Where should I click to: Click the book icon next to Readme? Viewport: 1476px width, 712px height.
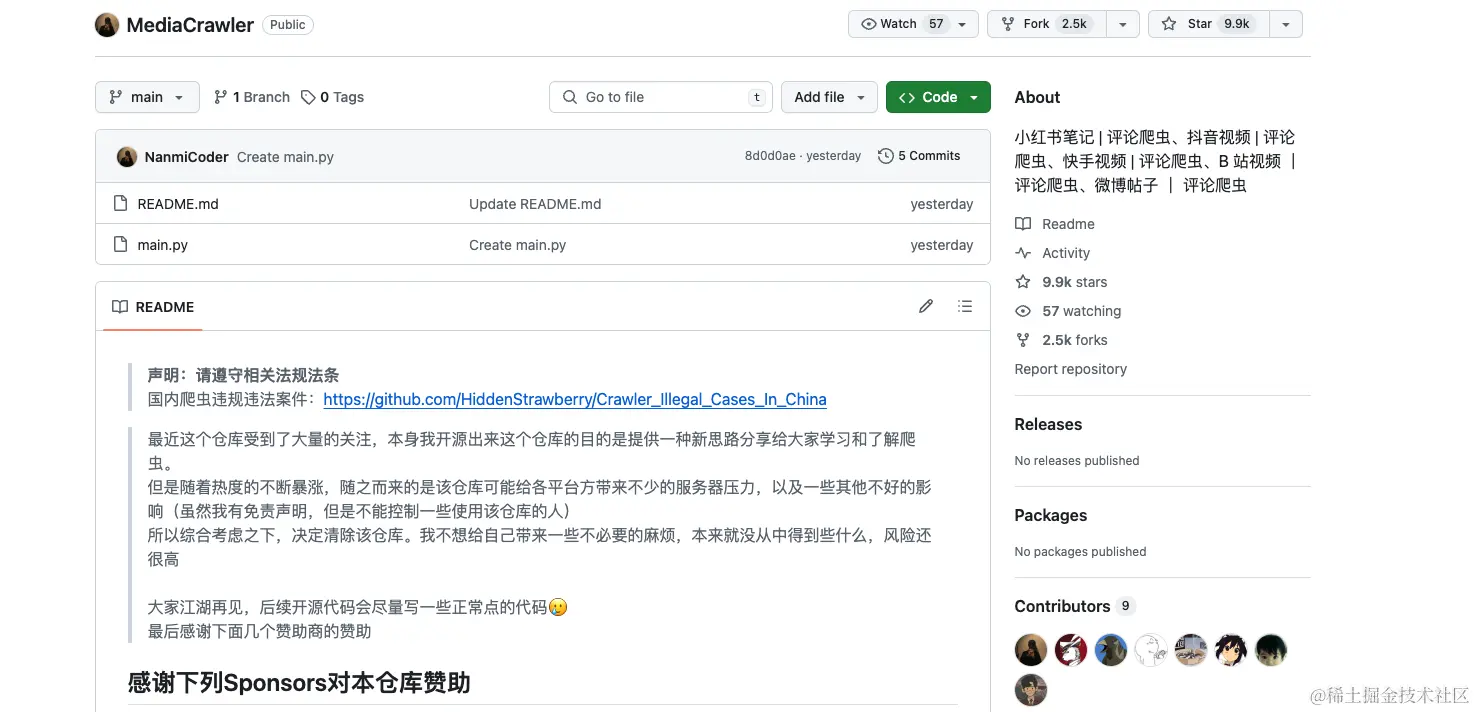[1023, 224]
